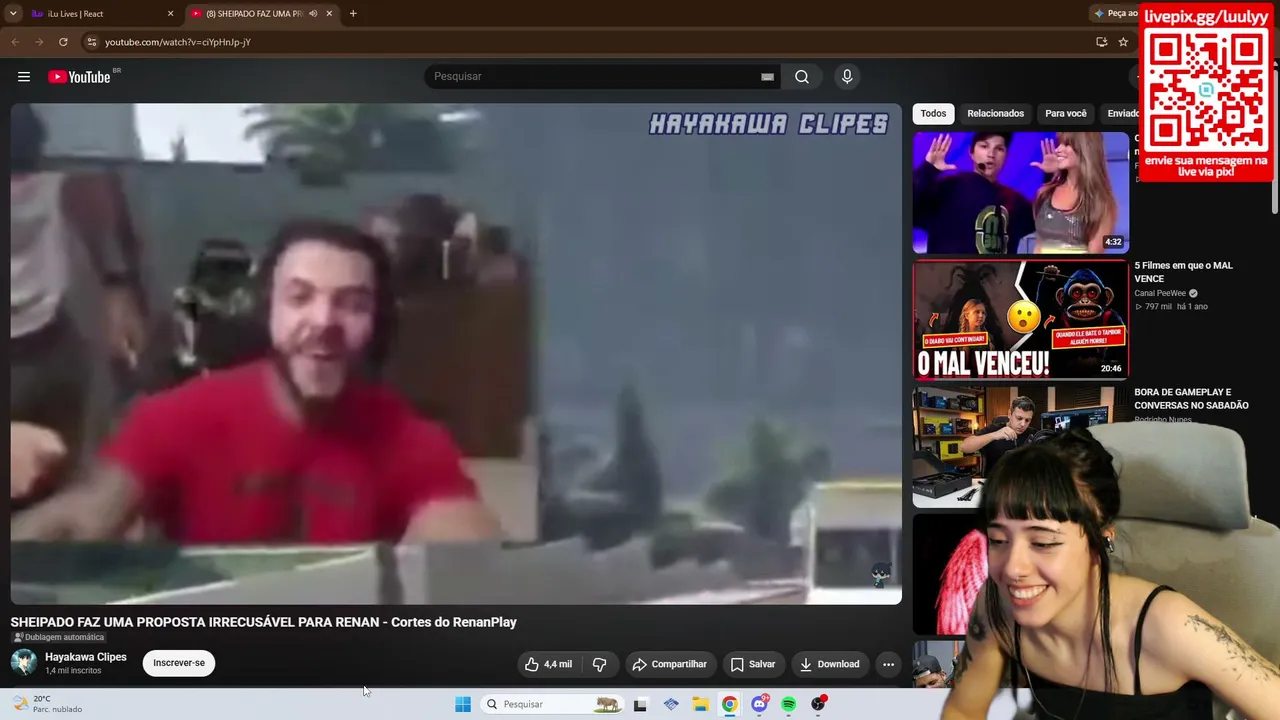
Task: Open Google Chrome from the taskbar
Action: [x=730, y=704]
